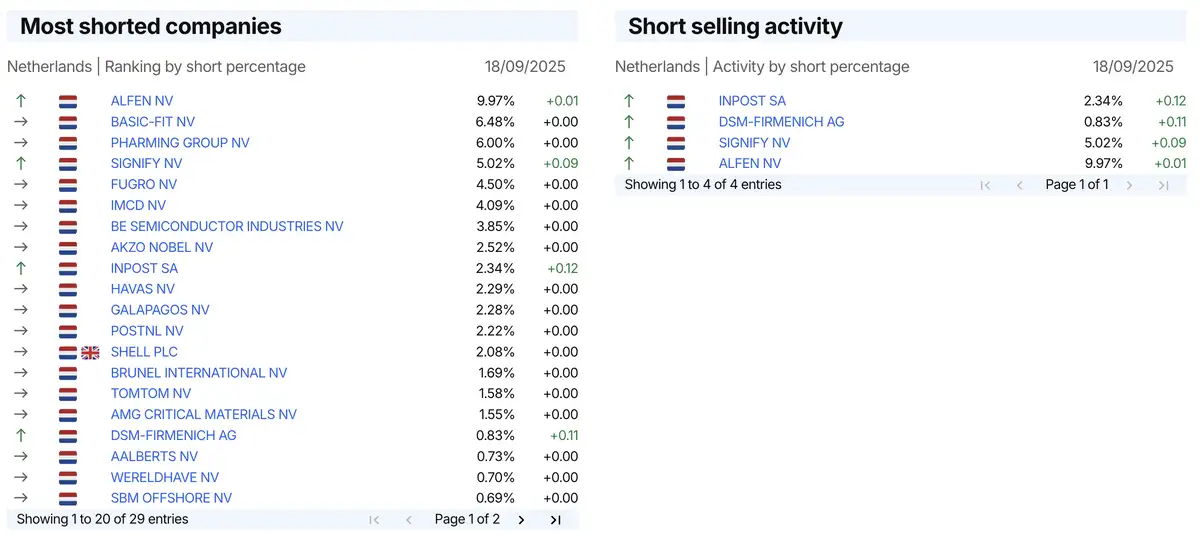
Task: Open the IMCD NV company link
Action: point(138,206)
